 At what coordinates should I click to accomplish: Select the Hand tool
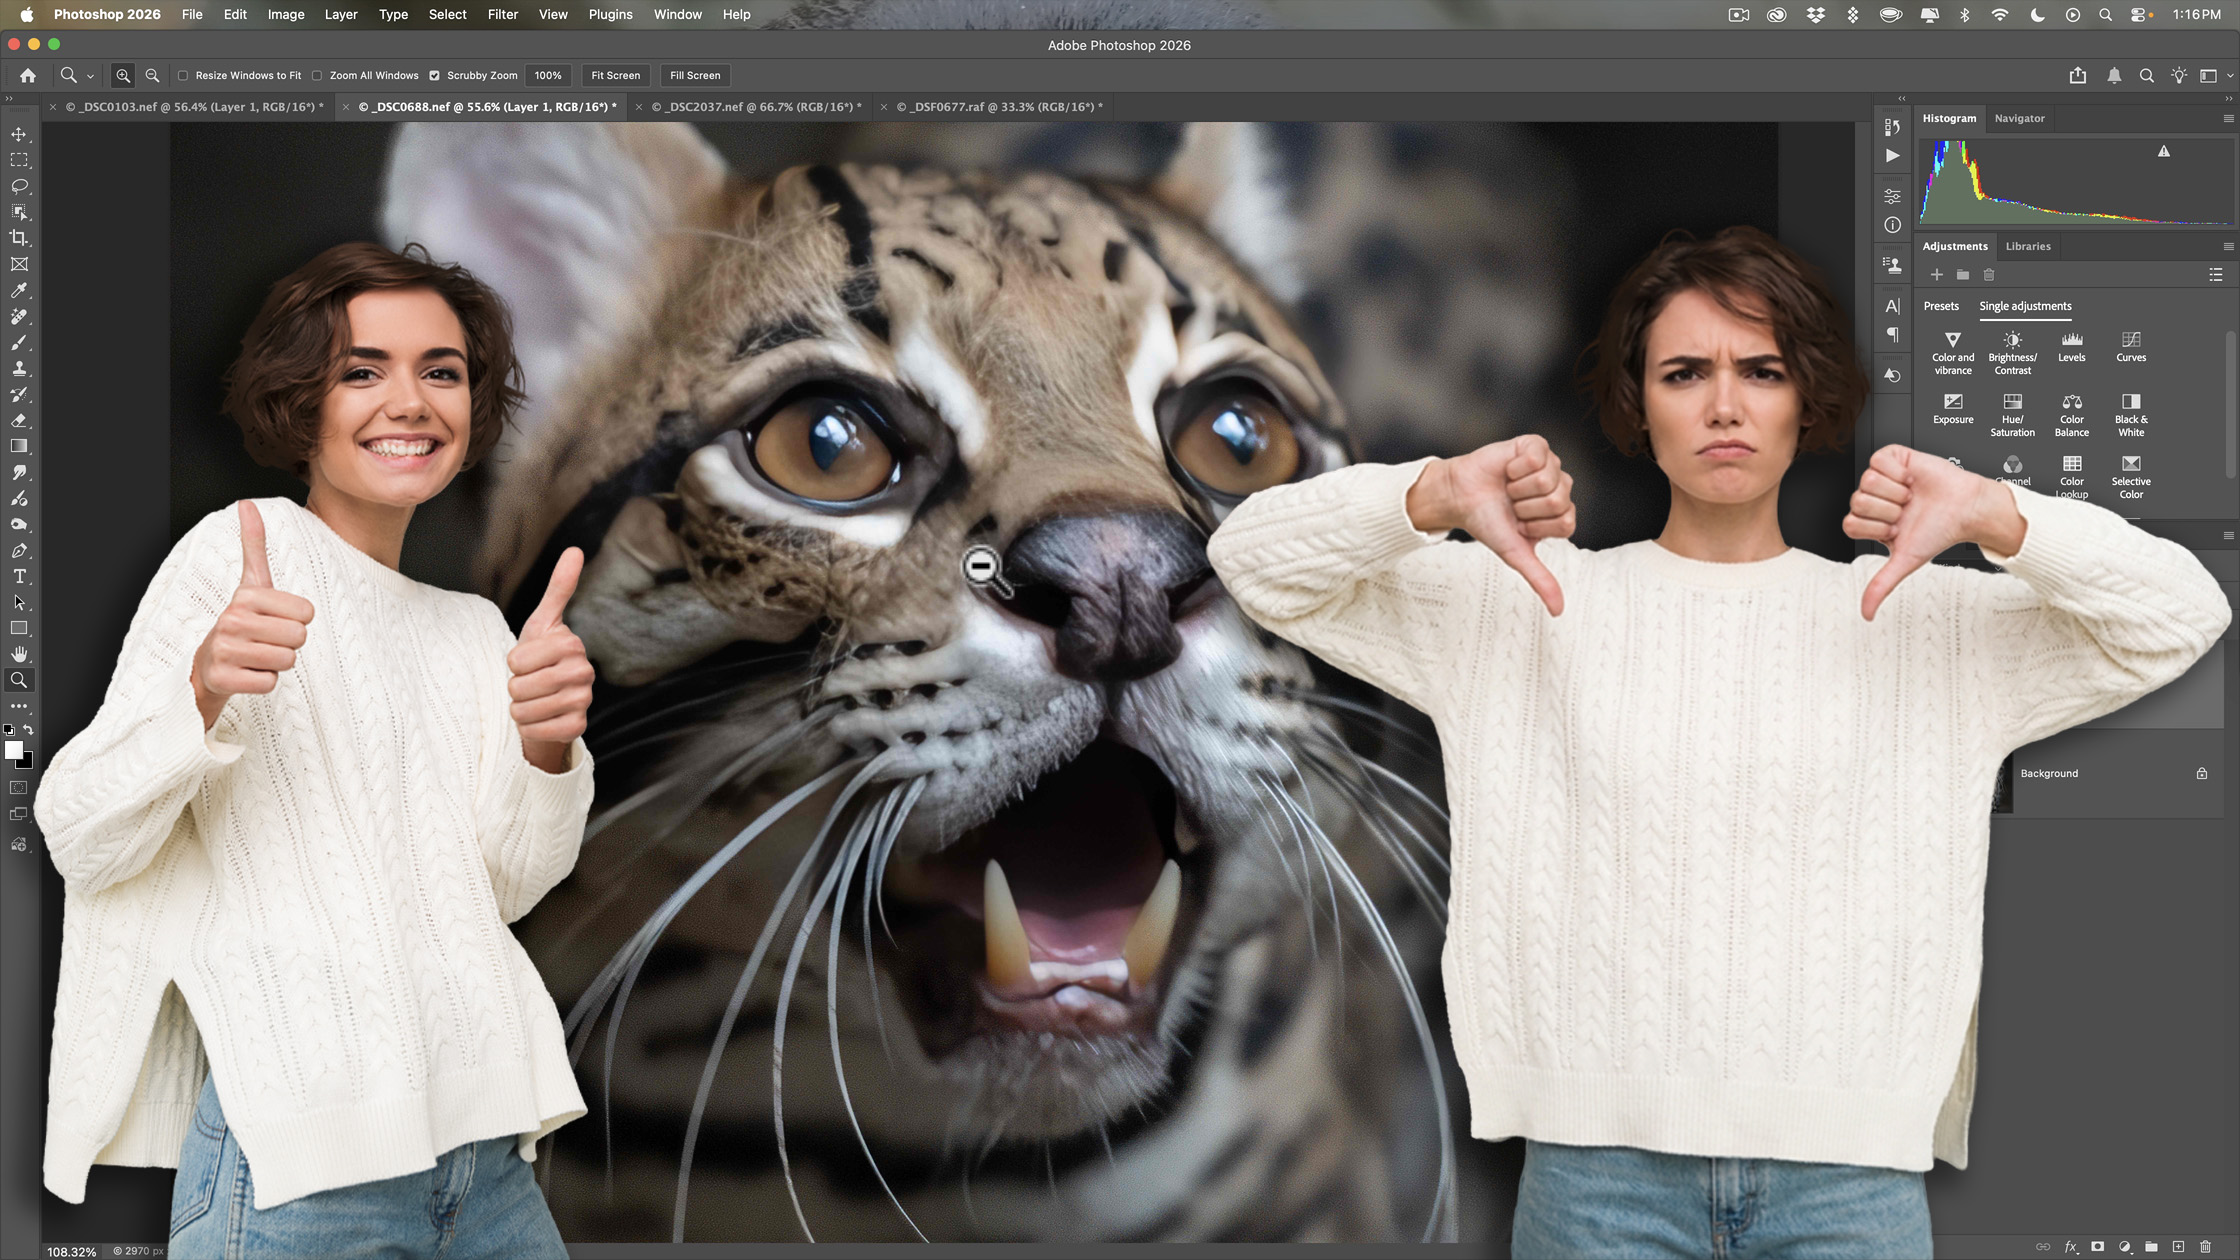click(x=19, y=654)
